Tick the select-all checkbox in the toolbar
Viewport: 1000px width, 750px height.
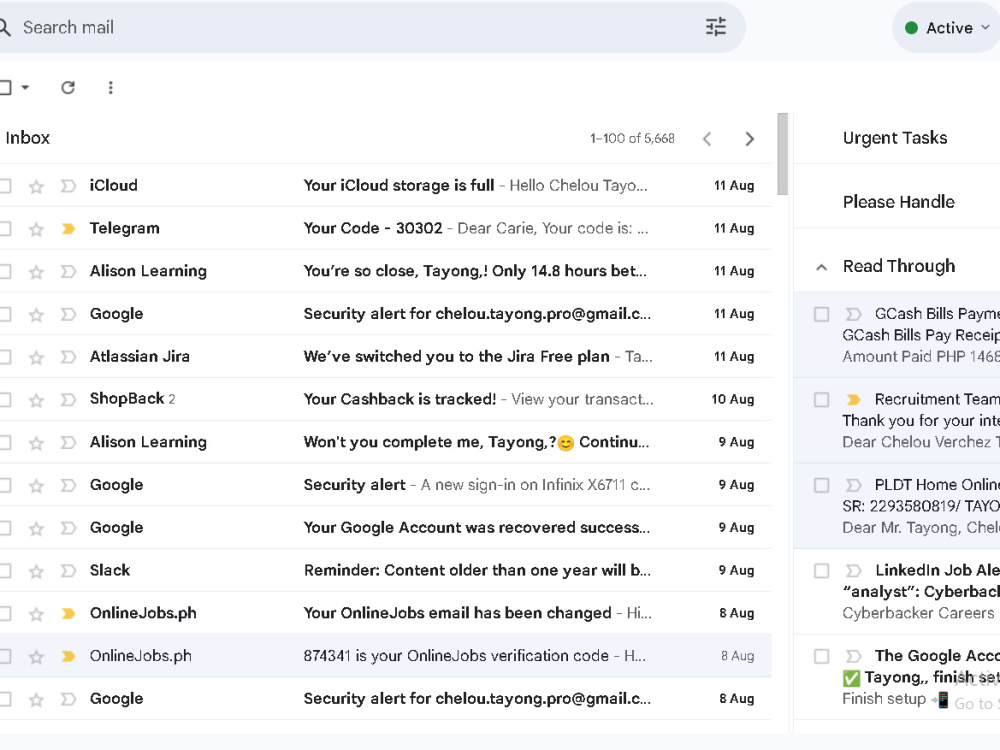5,87
